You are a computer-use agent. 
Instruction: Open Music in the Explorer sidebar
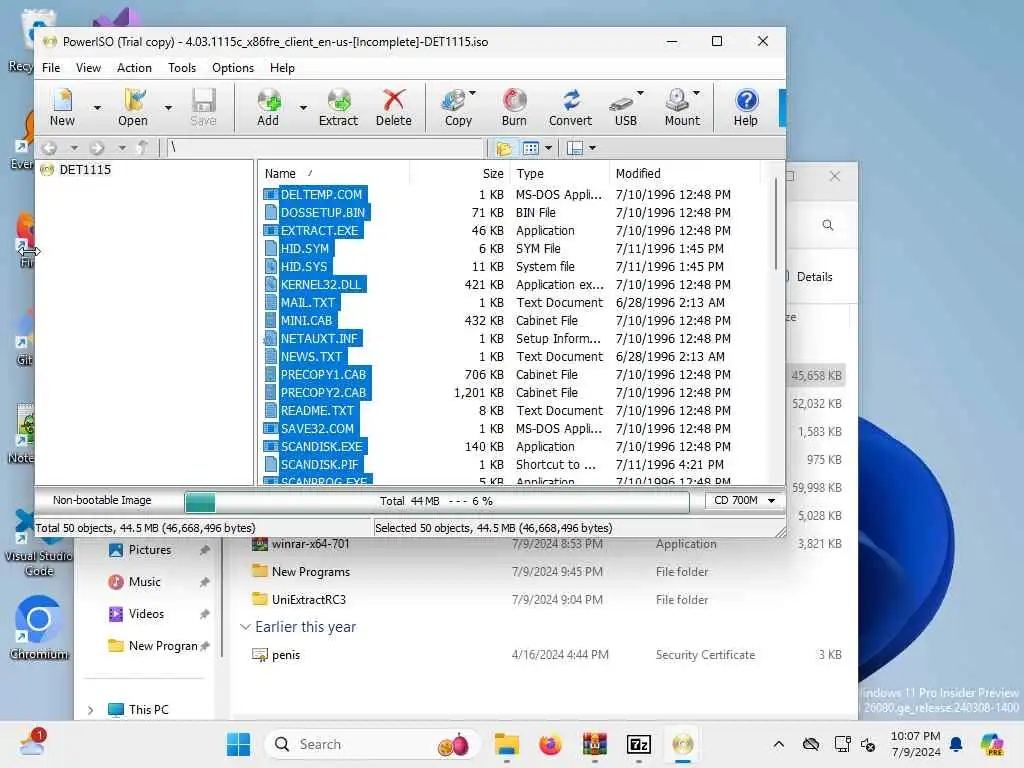click(x=144, y=582)
